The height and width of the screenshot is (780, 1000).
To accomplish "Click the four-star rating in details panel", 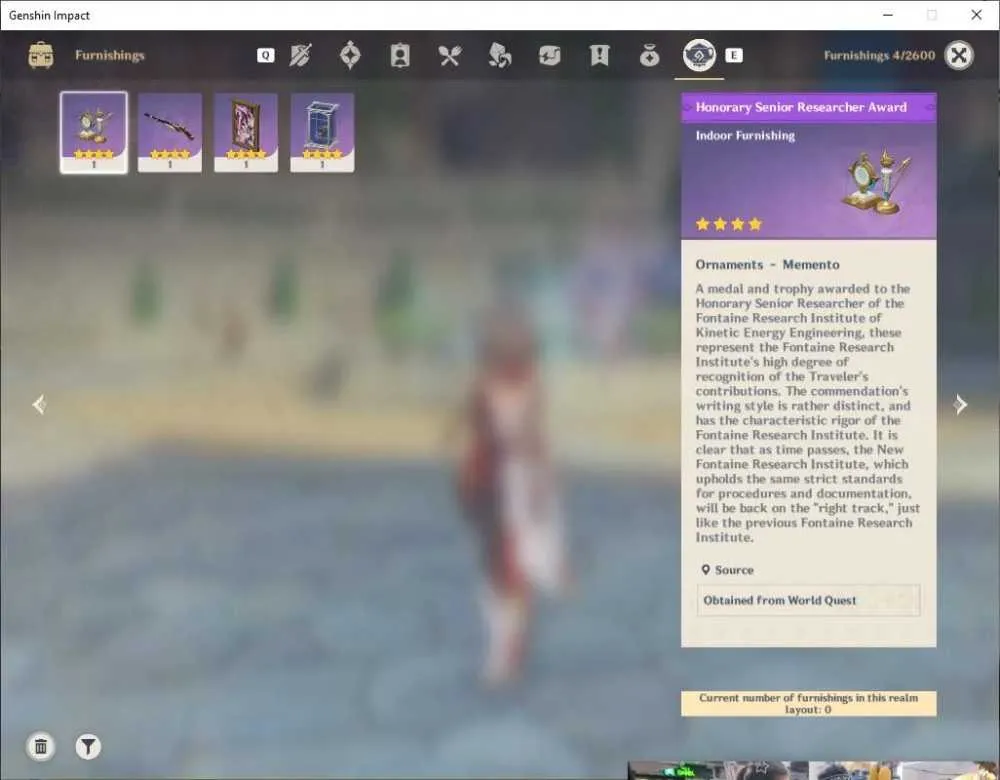I will coord(728,224).
